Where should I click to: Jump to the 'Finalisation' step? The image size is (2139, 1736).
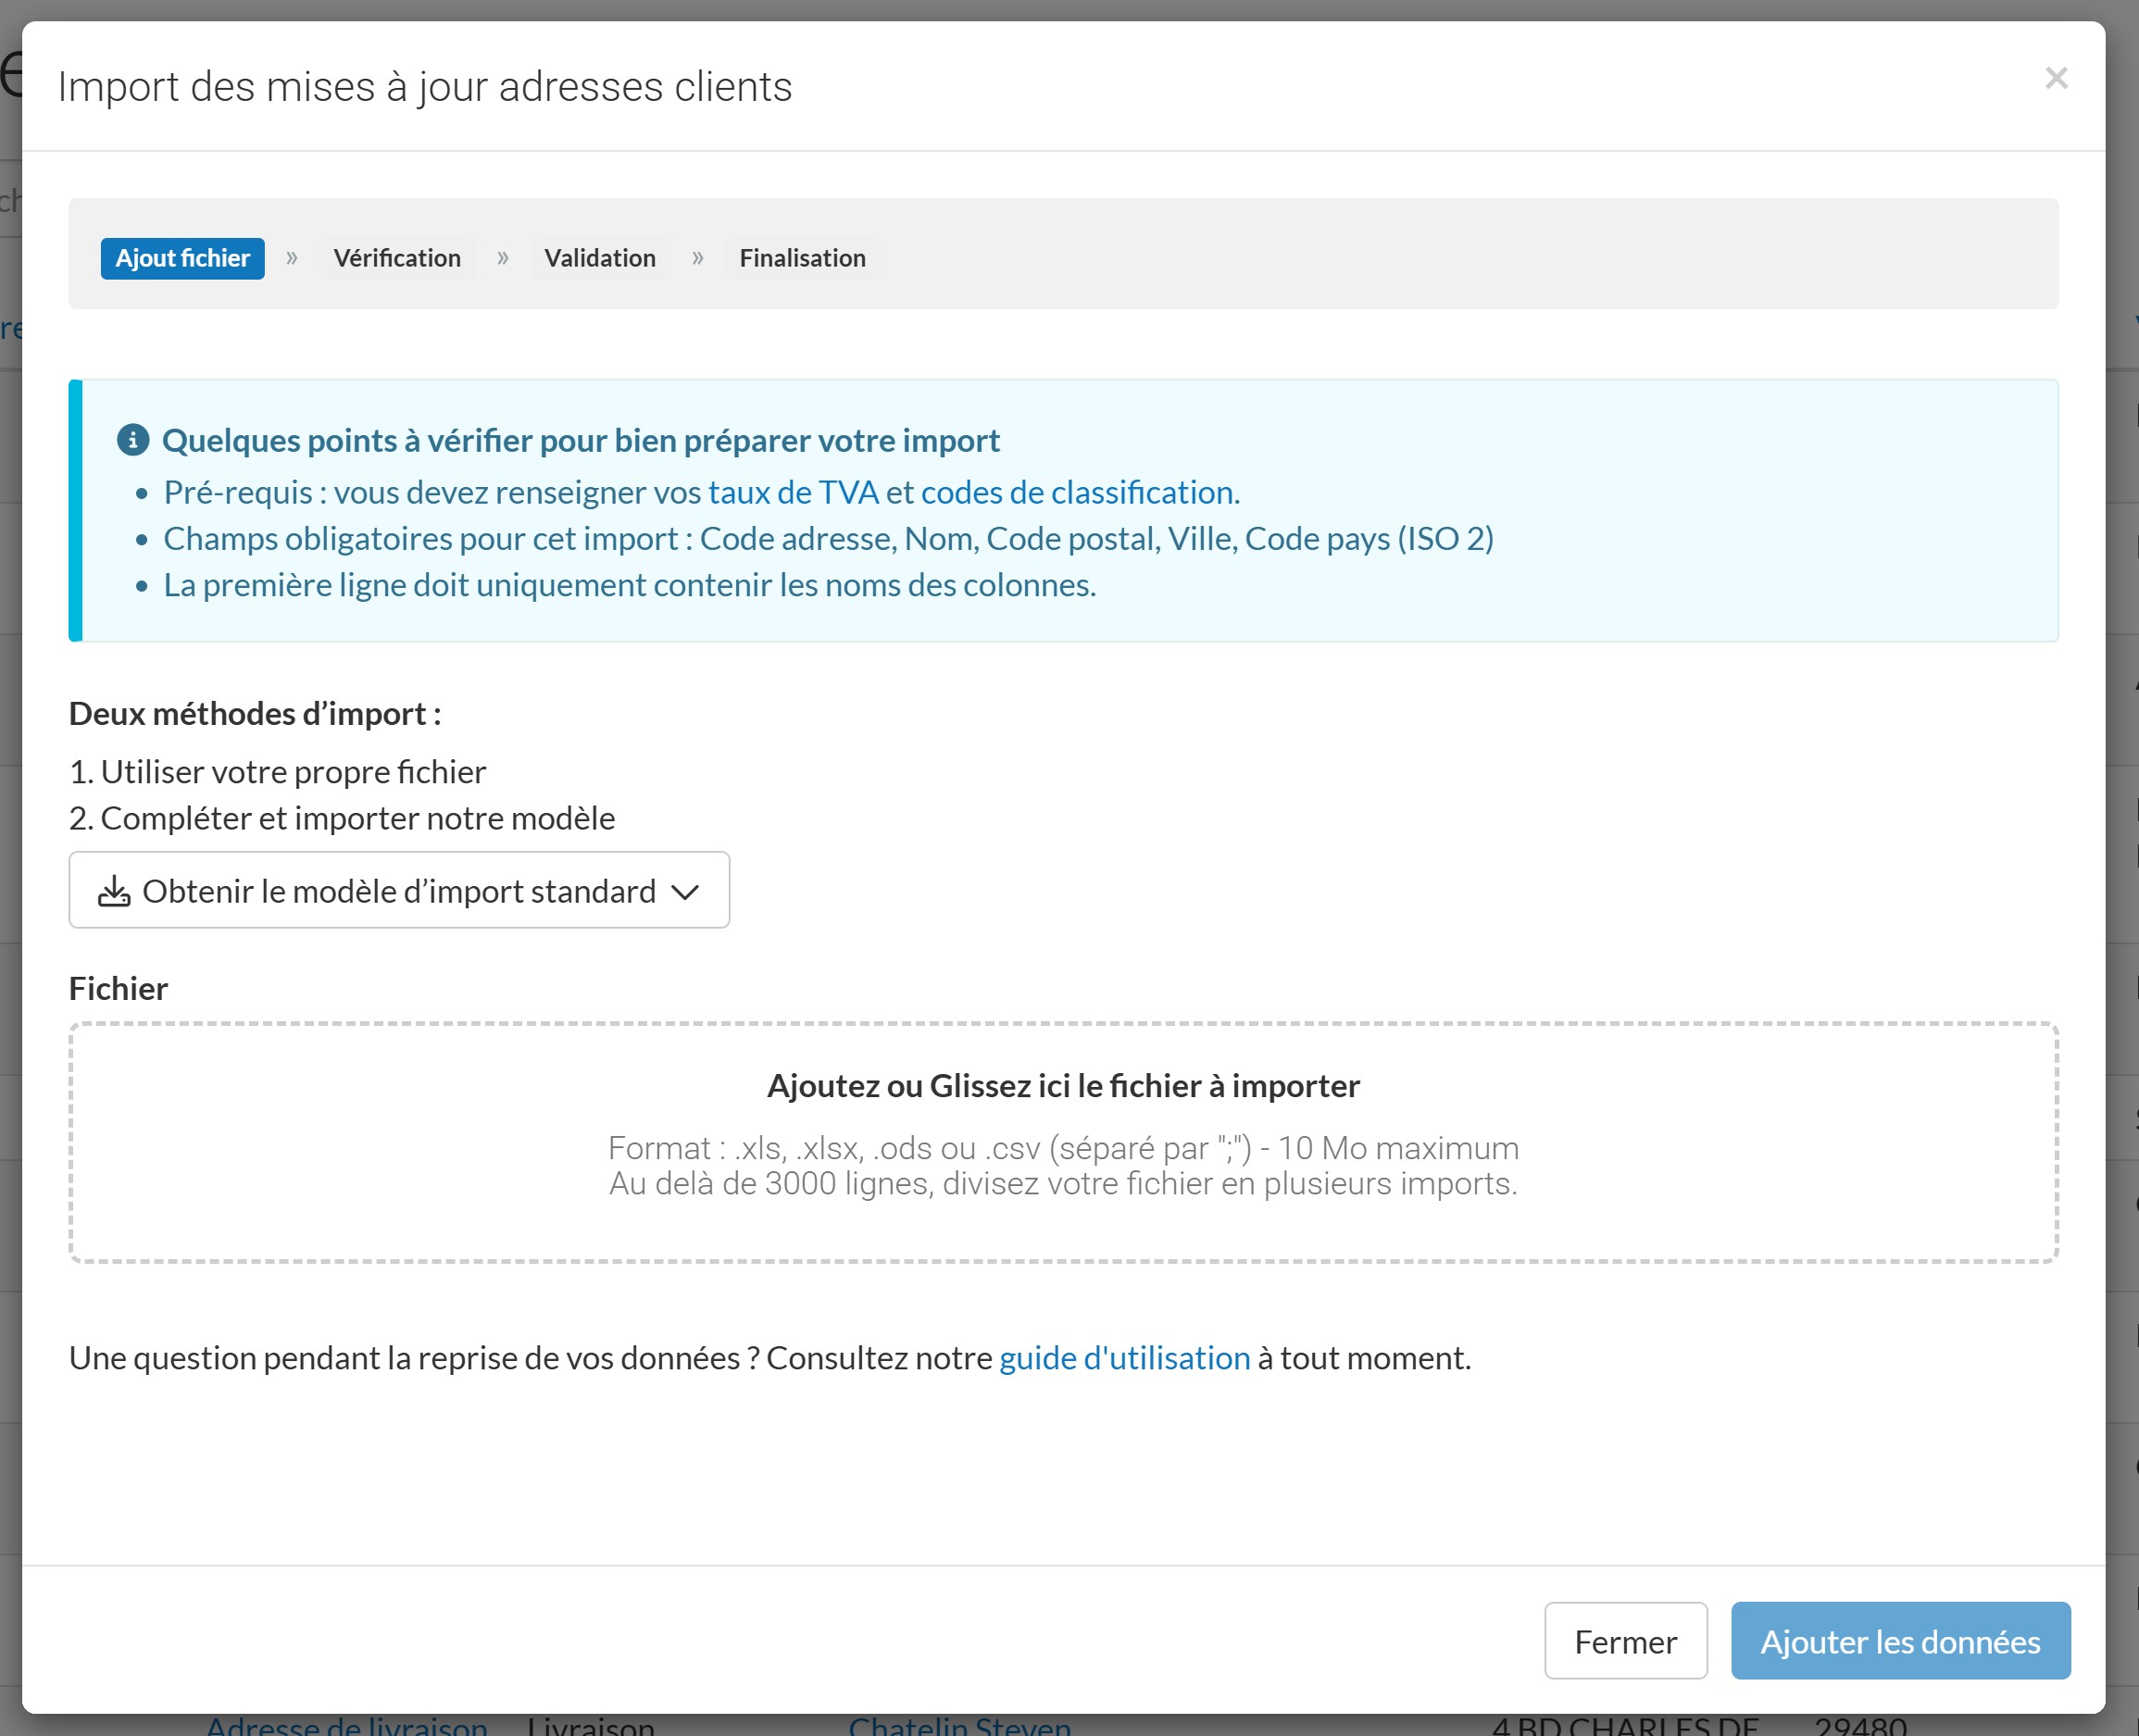pos(802,258)
